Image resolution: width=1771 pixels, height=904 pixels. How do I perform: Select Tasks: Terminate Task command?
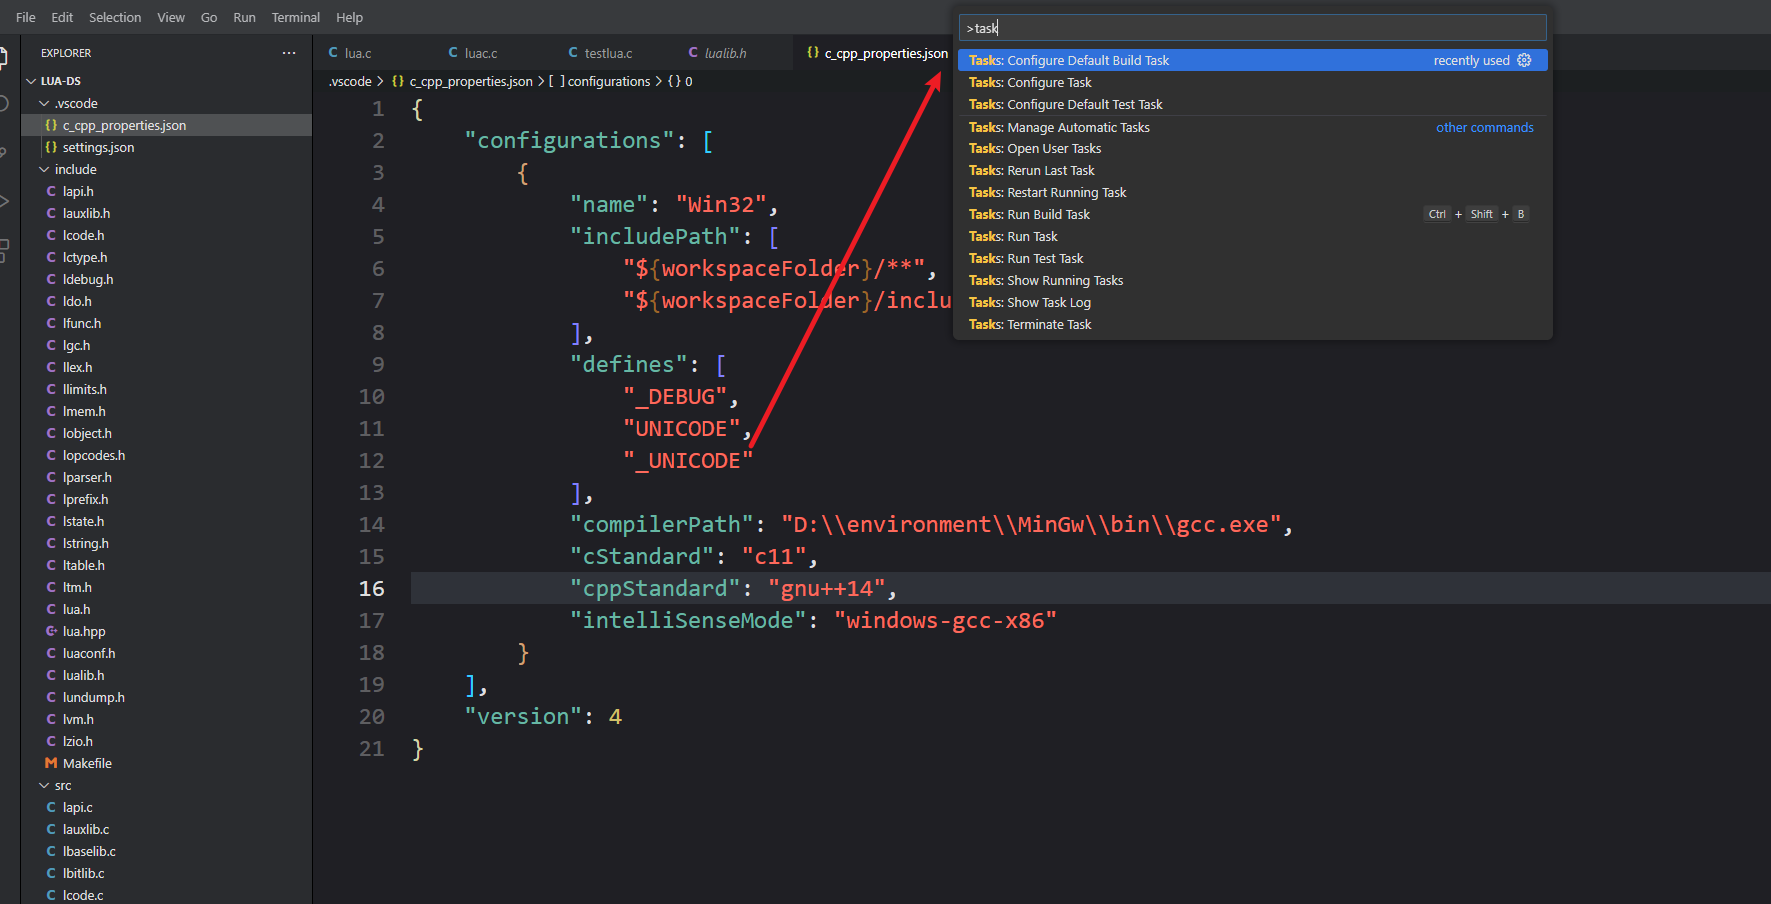pyautogui.click(x=1030, y=324)
